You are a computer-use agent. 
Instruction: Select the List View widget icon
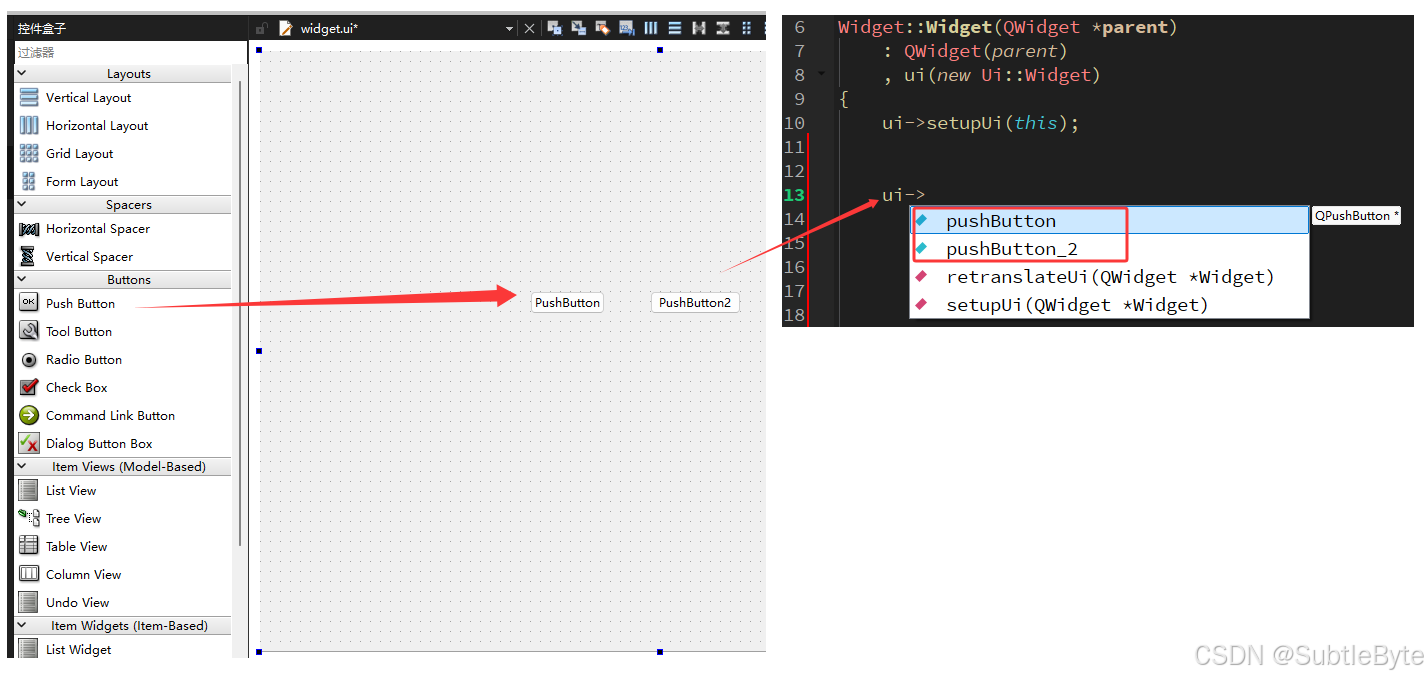[29, 490]
